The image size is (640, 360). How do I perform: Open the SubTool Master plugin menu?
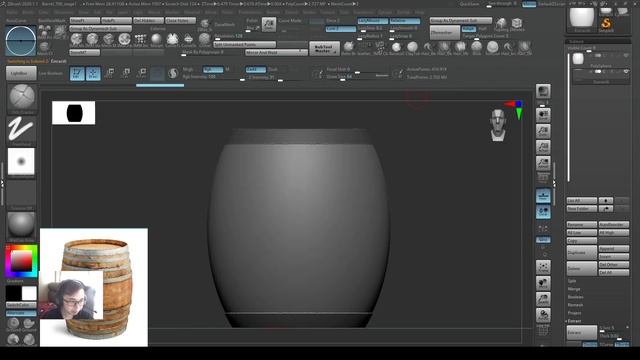pos(324,49)
